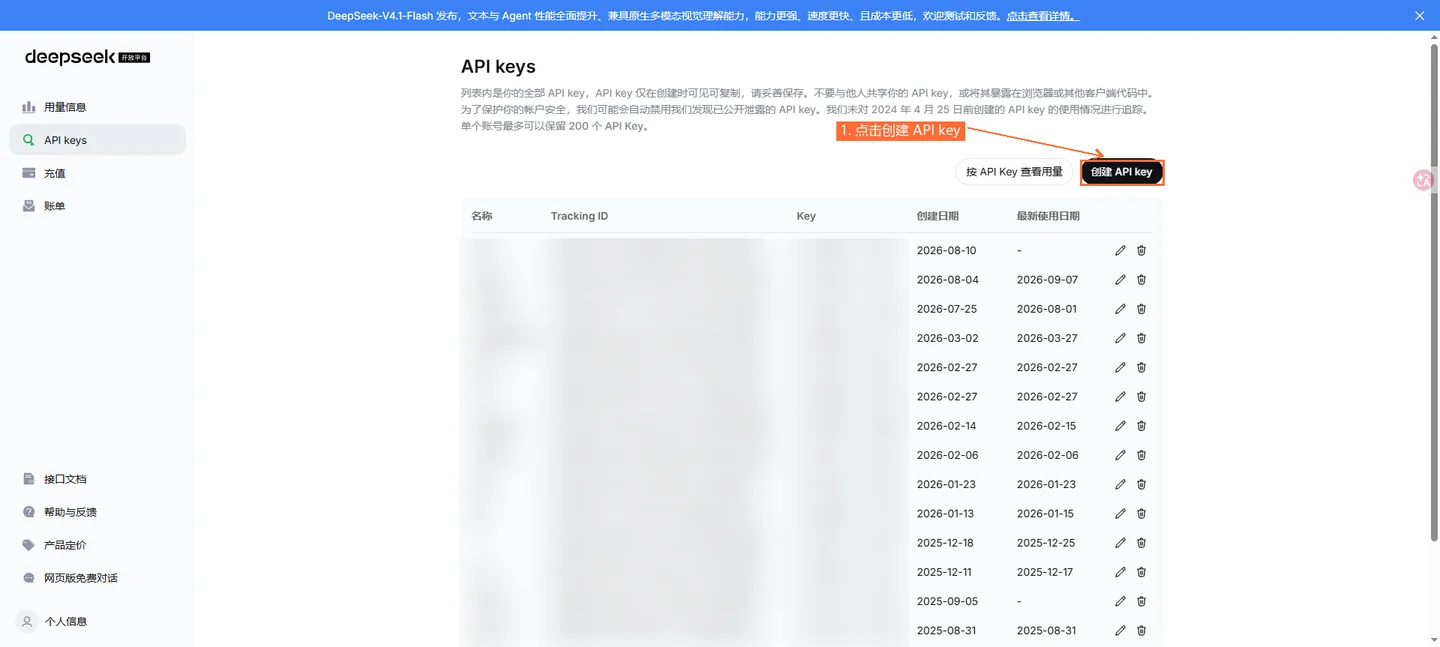Edit the key created on 2026-02-14
Viewport: 1440px width, 647px height.
[1120, 426]
